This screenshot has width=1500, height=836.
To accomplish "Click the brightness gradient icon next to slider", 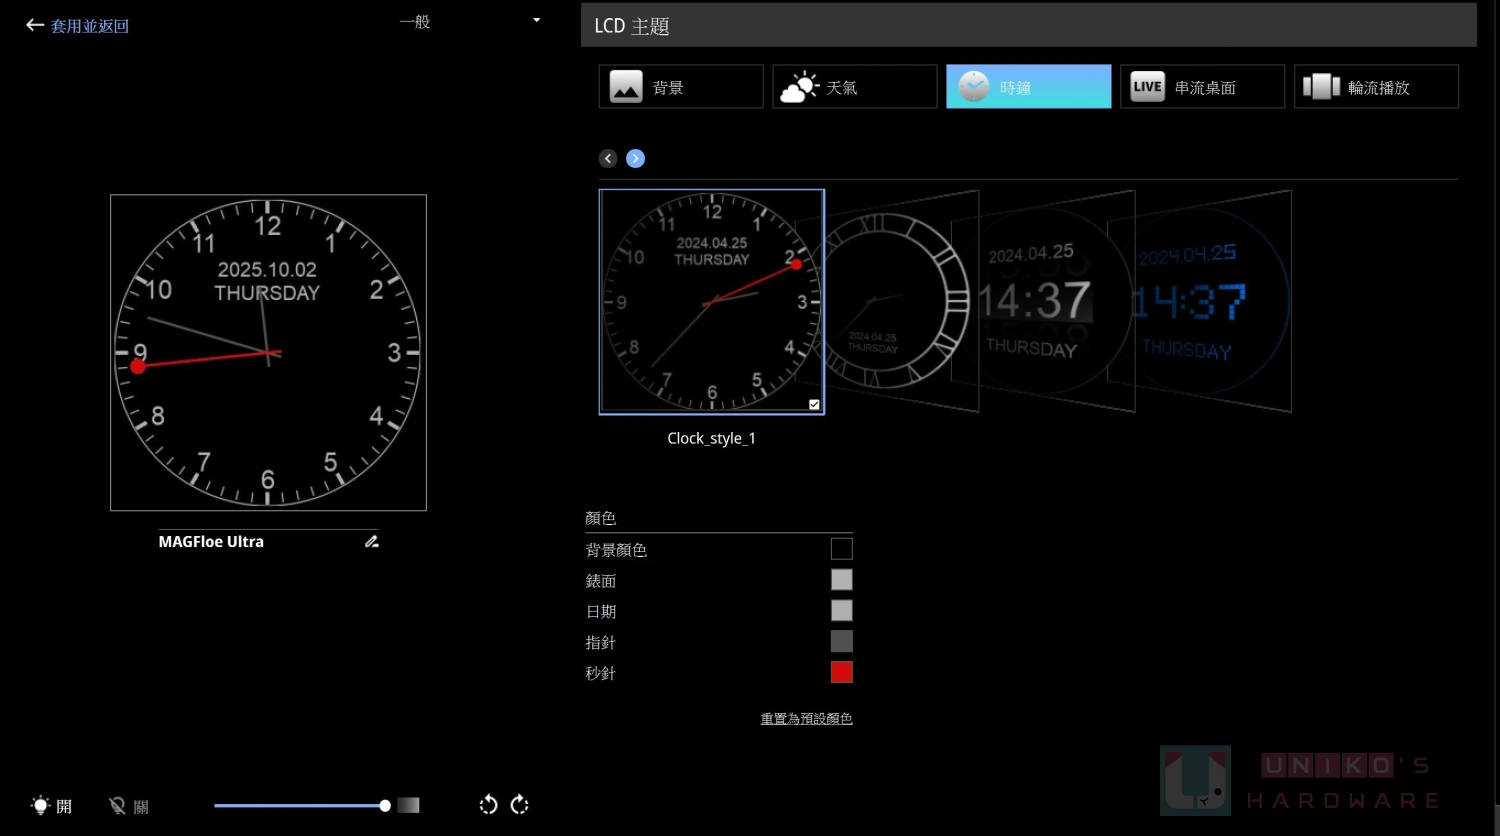I will (408, 805).
